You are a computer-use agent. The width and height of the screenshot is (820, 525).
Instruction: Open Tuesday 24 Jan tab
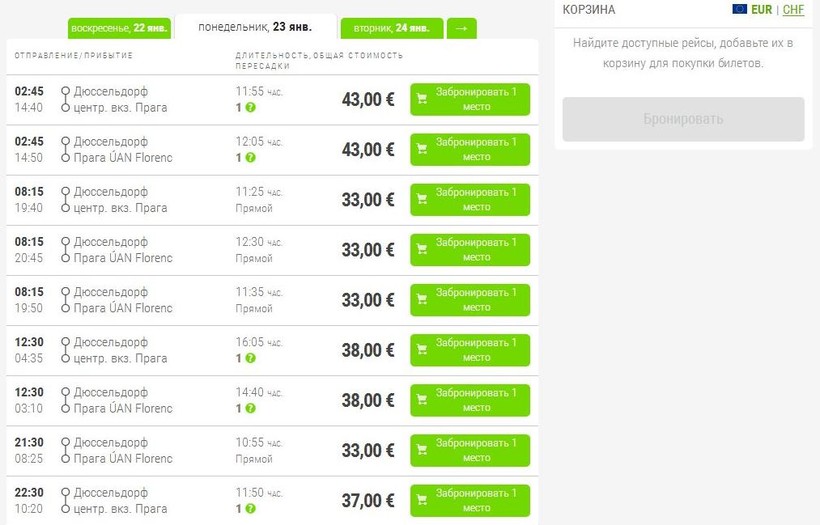click(389, 28)
